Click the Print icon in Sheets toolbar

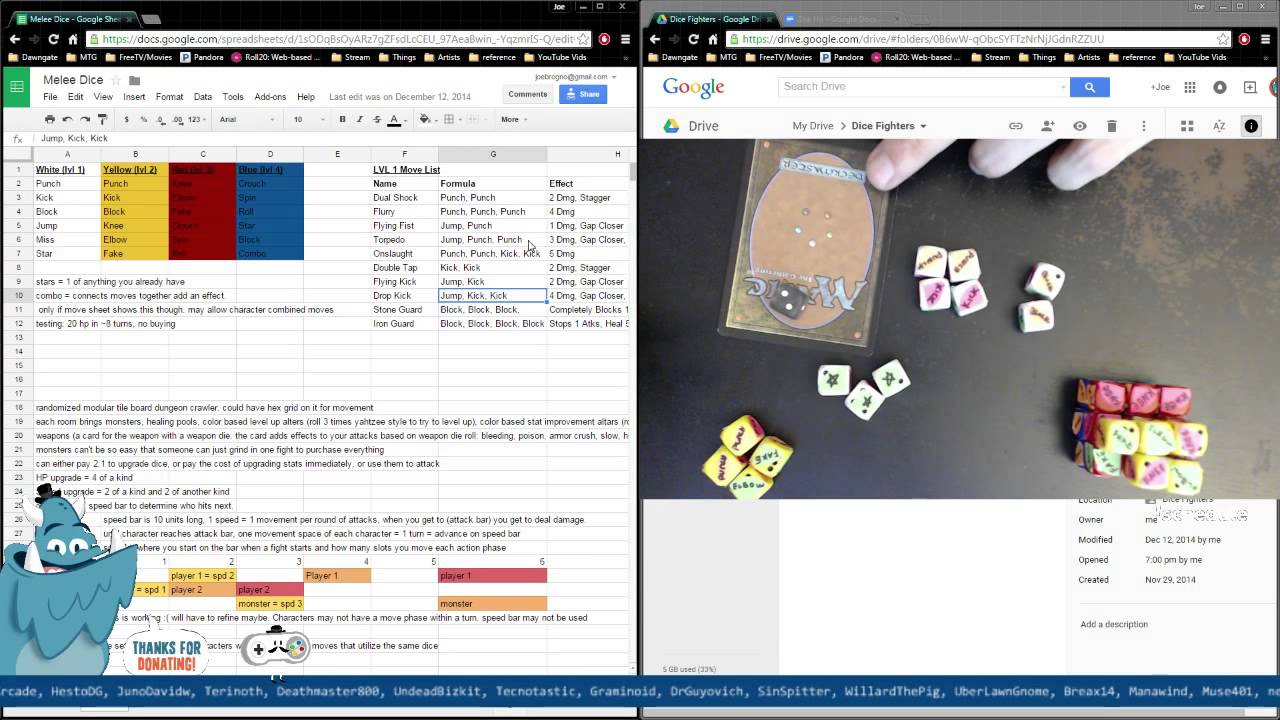click(50, 119)
